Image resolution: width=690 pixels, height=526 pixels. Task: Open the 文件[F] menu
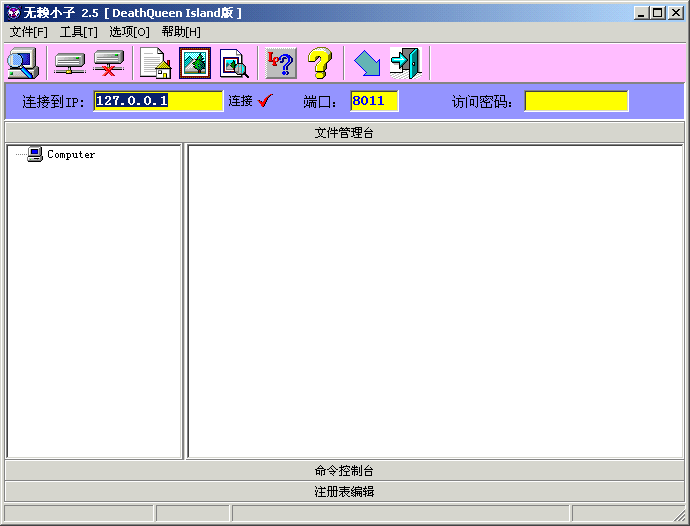(29, 32)
